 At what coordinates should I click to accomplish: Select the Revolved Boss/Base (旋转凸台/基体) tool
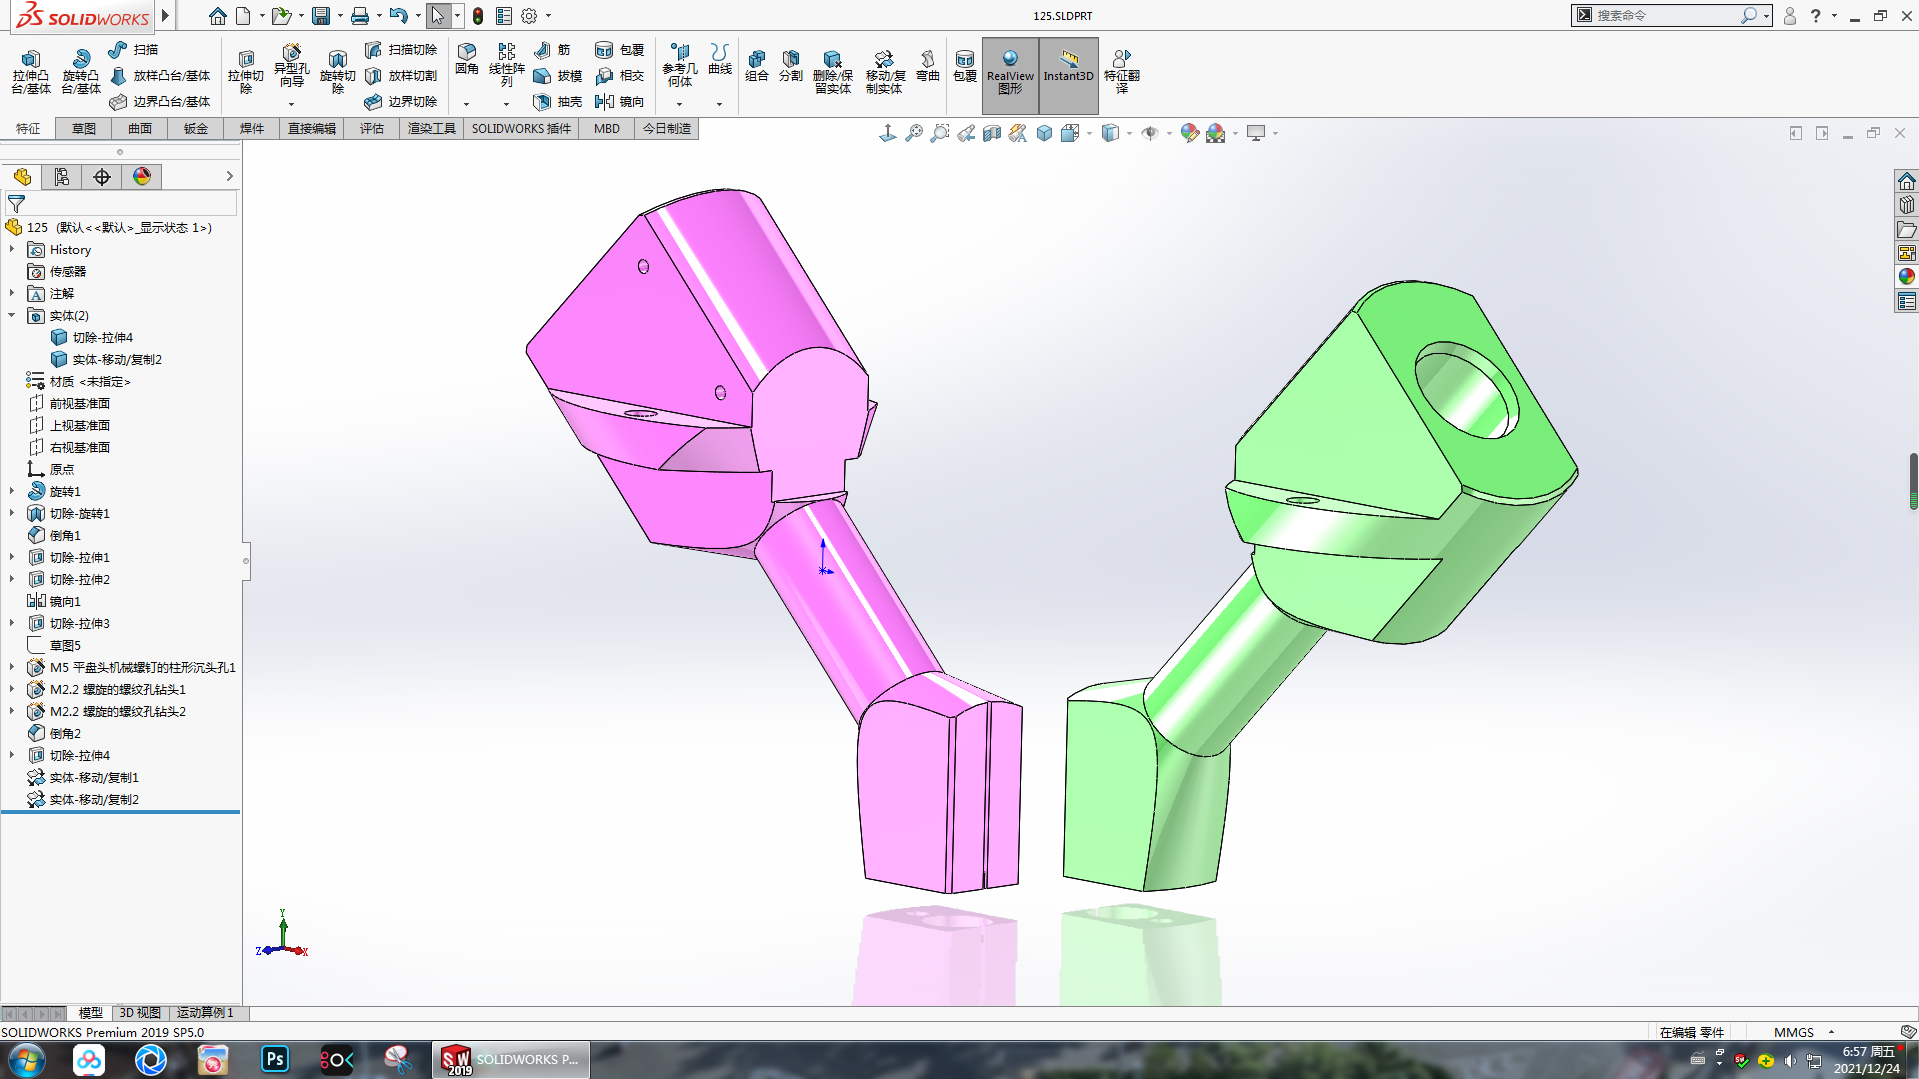[80, 72]
